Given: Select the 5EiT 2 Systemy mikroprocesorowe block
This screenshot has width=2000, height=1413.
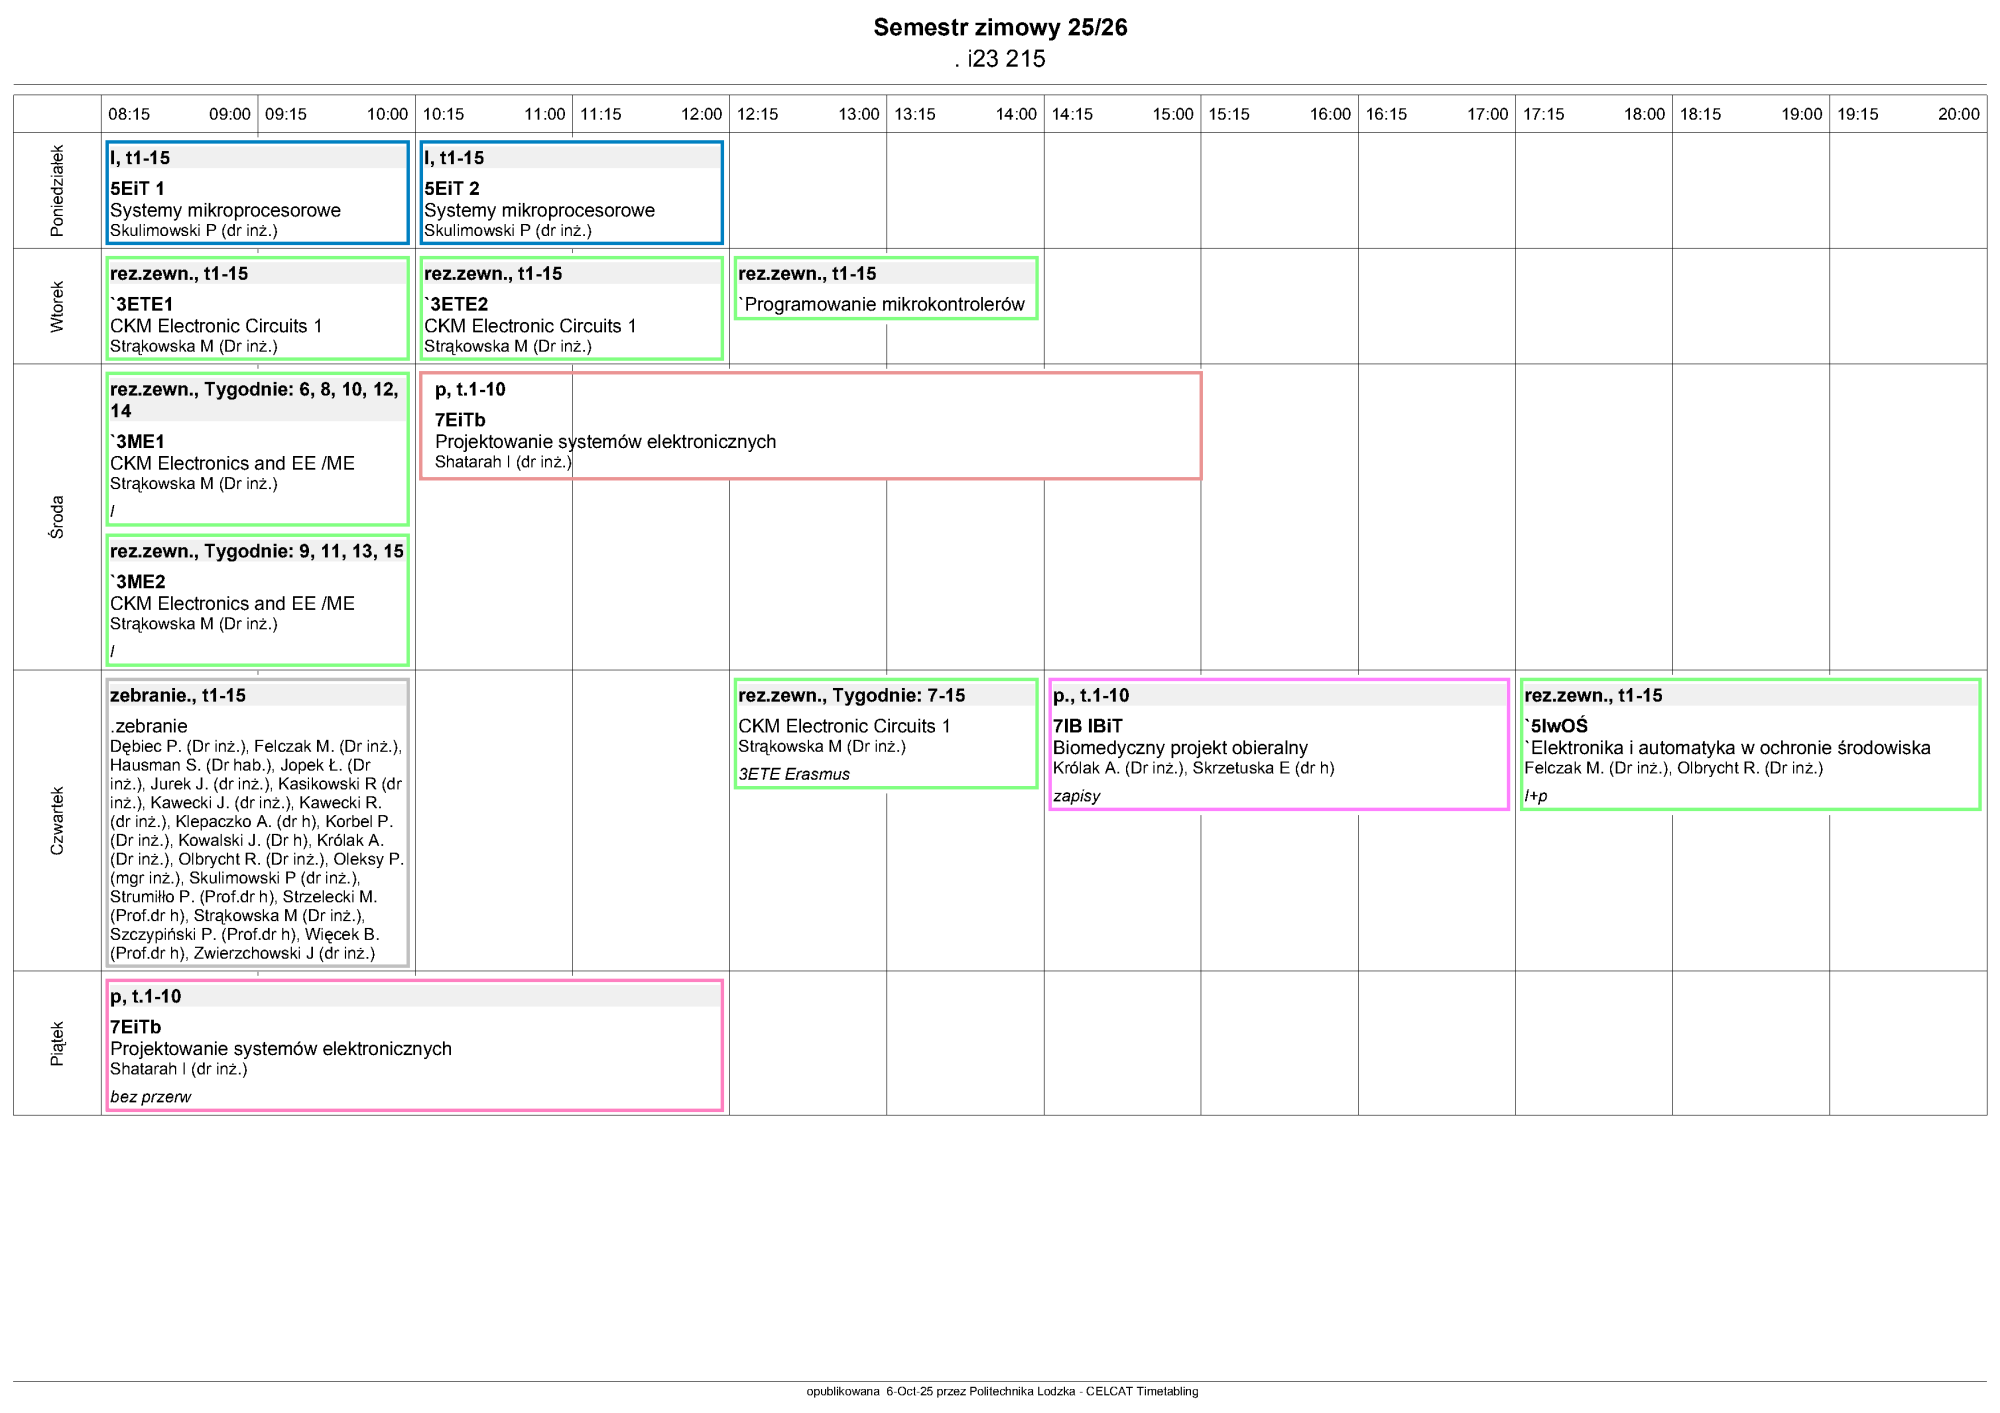Looking at the screenshot, I should coord(571,193).
